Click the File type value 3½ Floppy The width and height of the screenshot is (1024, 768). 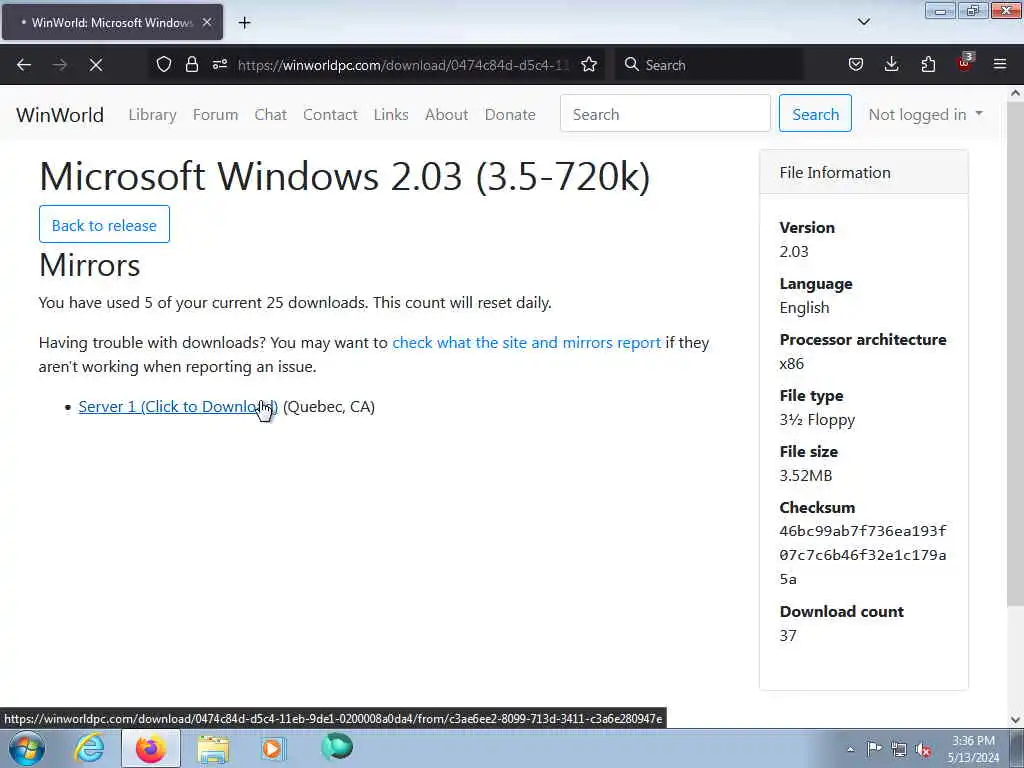tap(817, 420)
